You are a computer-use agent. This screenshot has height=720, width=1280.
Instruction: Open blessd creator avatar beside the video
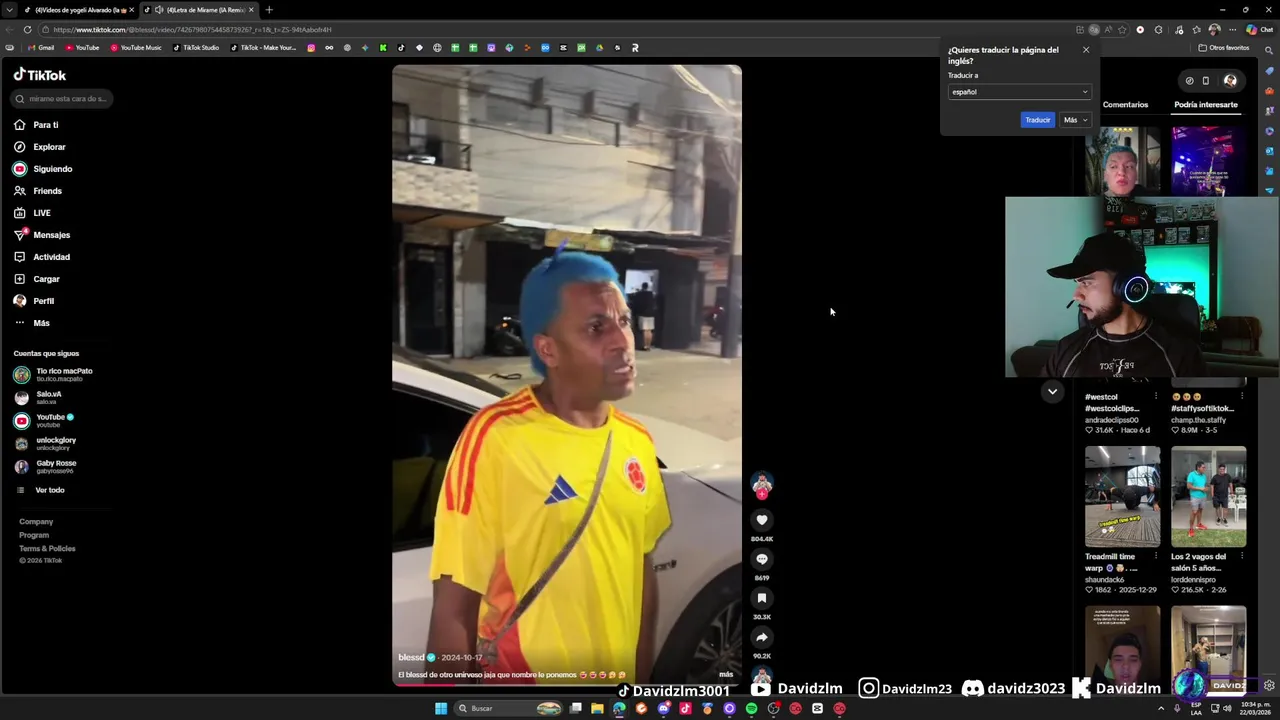point(762,483)
